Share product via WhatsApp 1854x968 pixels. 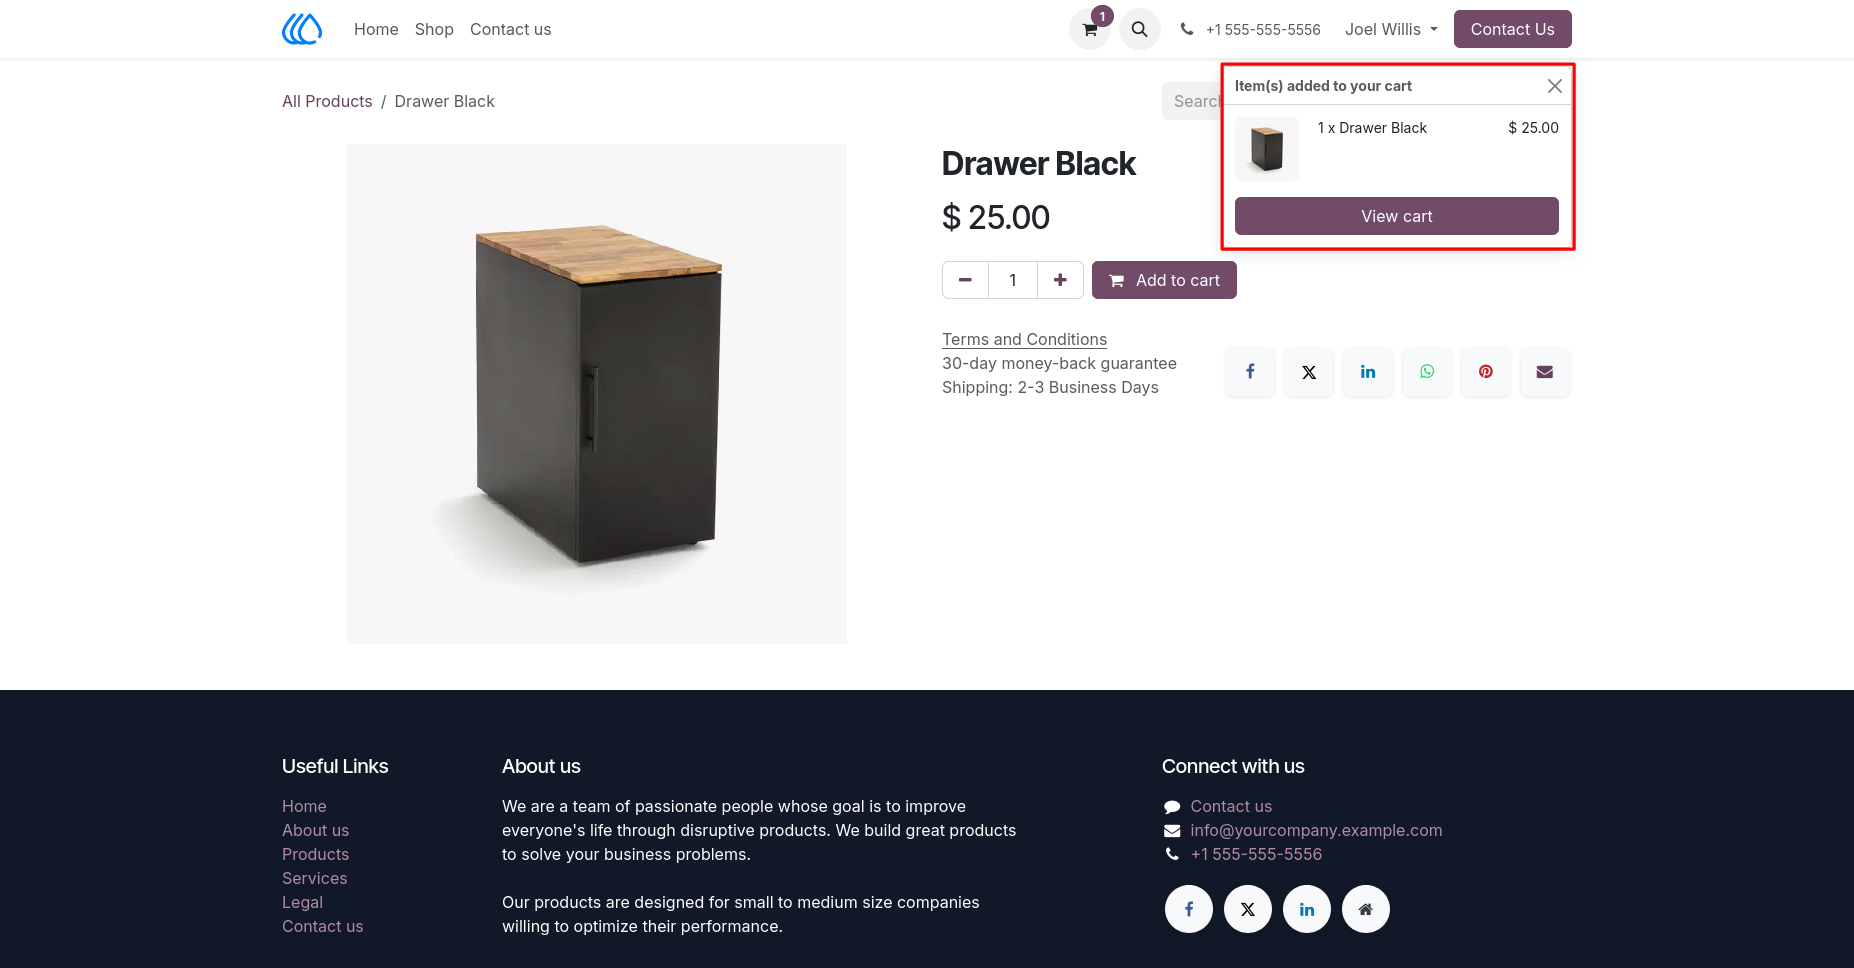[1427, 372]
